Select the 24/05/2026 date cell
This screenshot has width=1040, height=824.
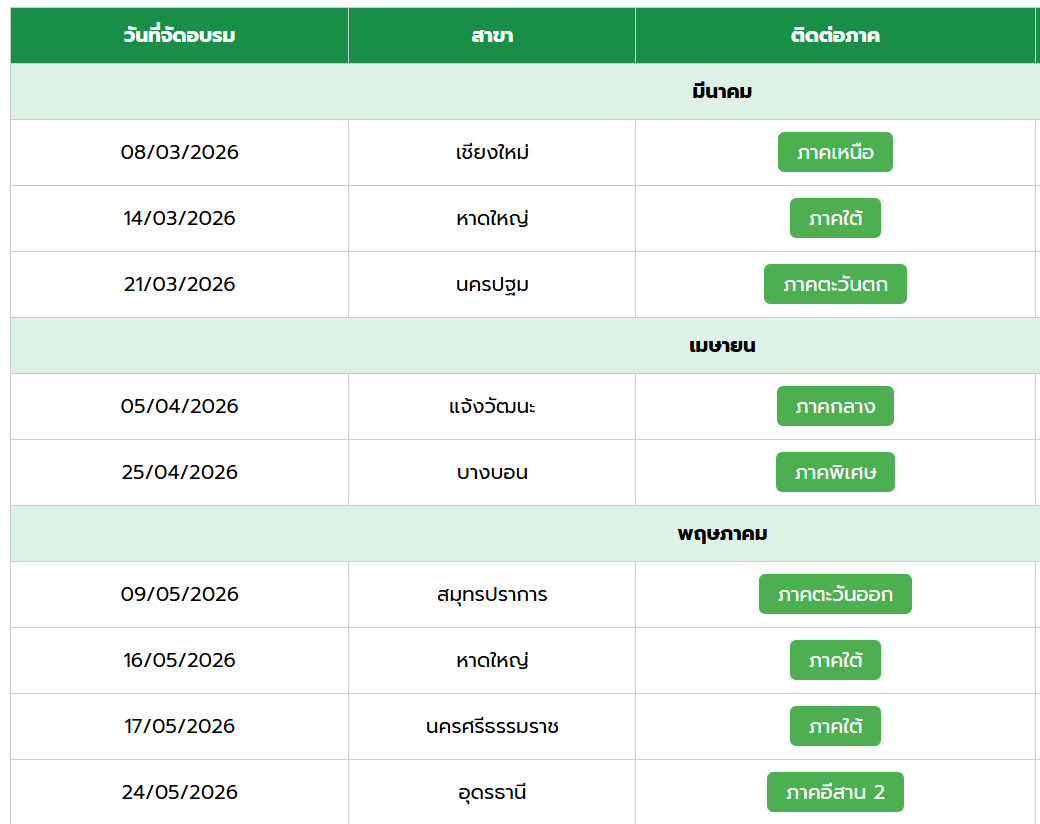coord(180,793)
